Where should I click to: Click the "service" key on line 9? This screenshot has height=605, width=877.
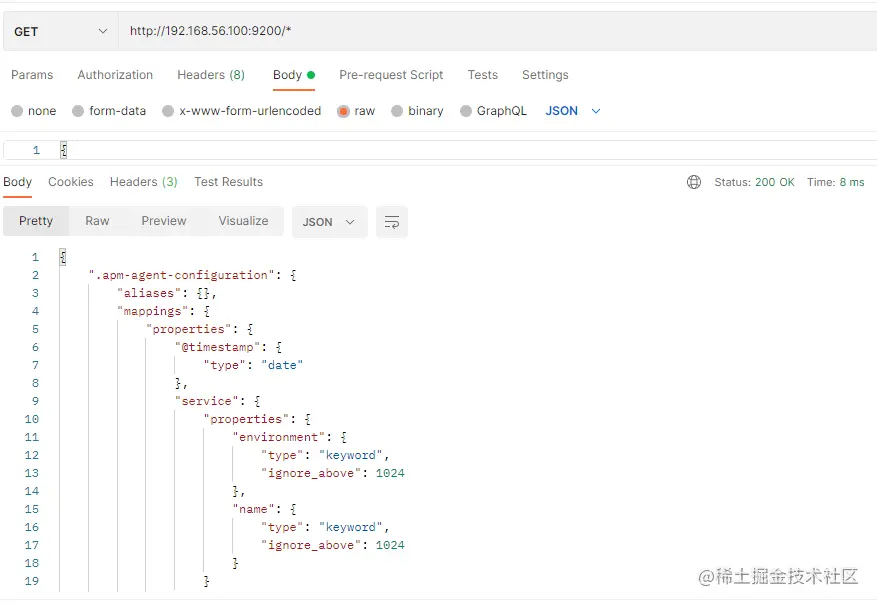click(206, 401)
